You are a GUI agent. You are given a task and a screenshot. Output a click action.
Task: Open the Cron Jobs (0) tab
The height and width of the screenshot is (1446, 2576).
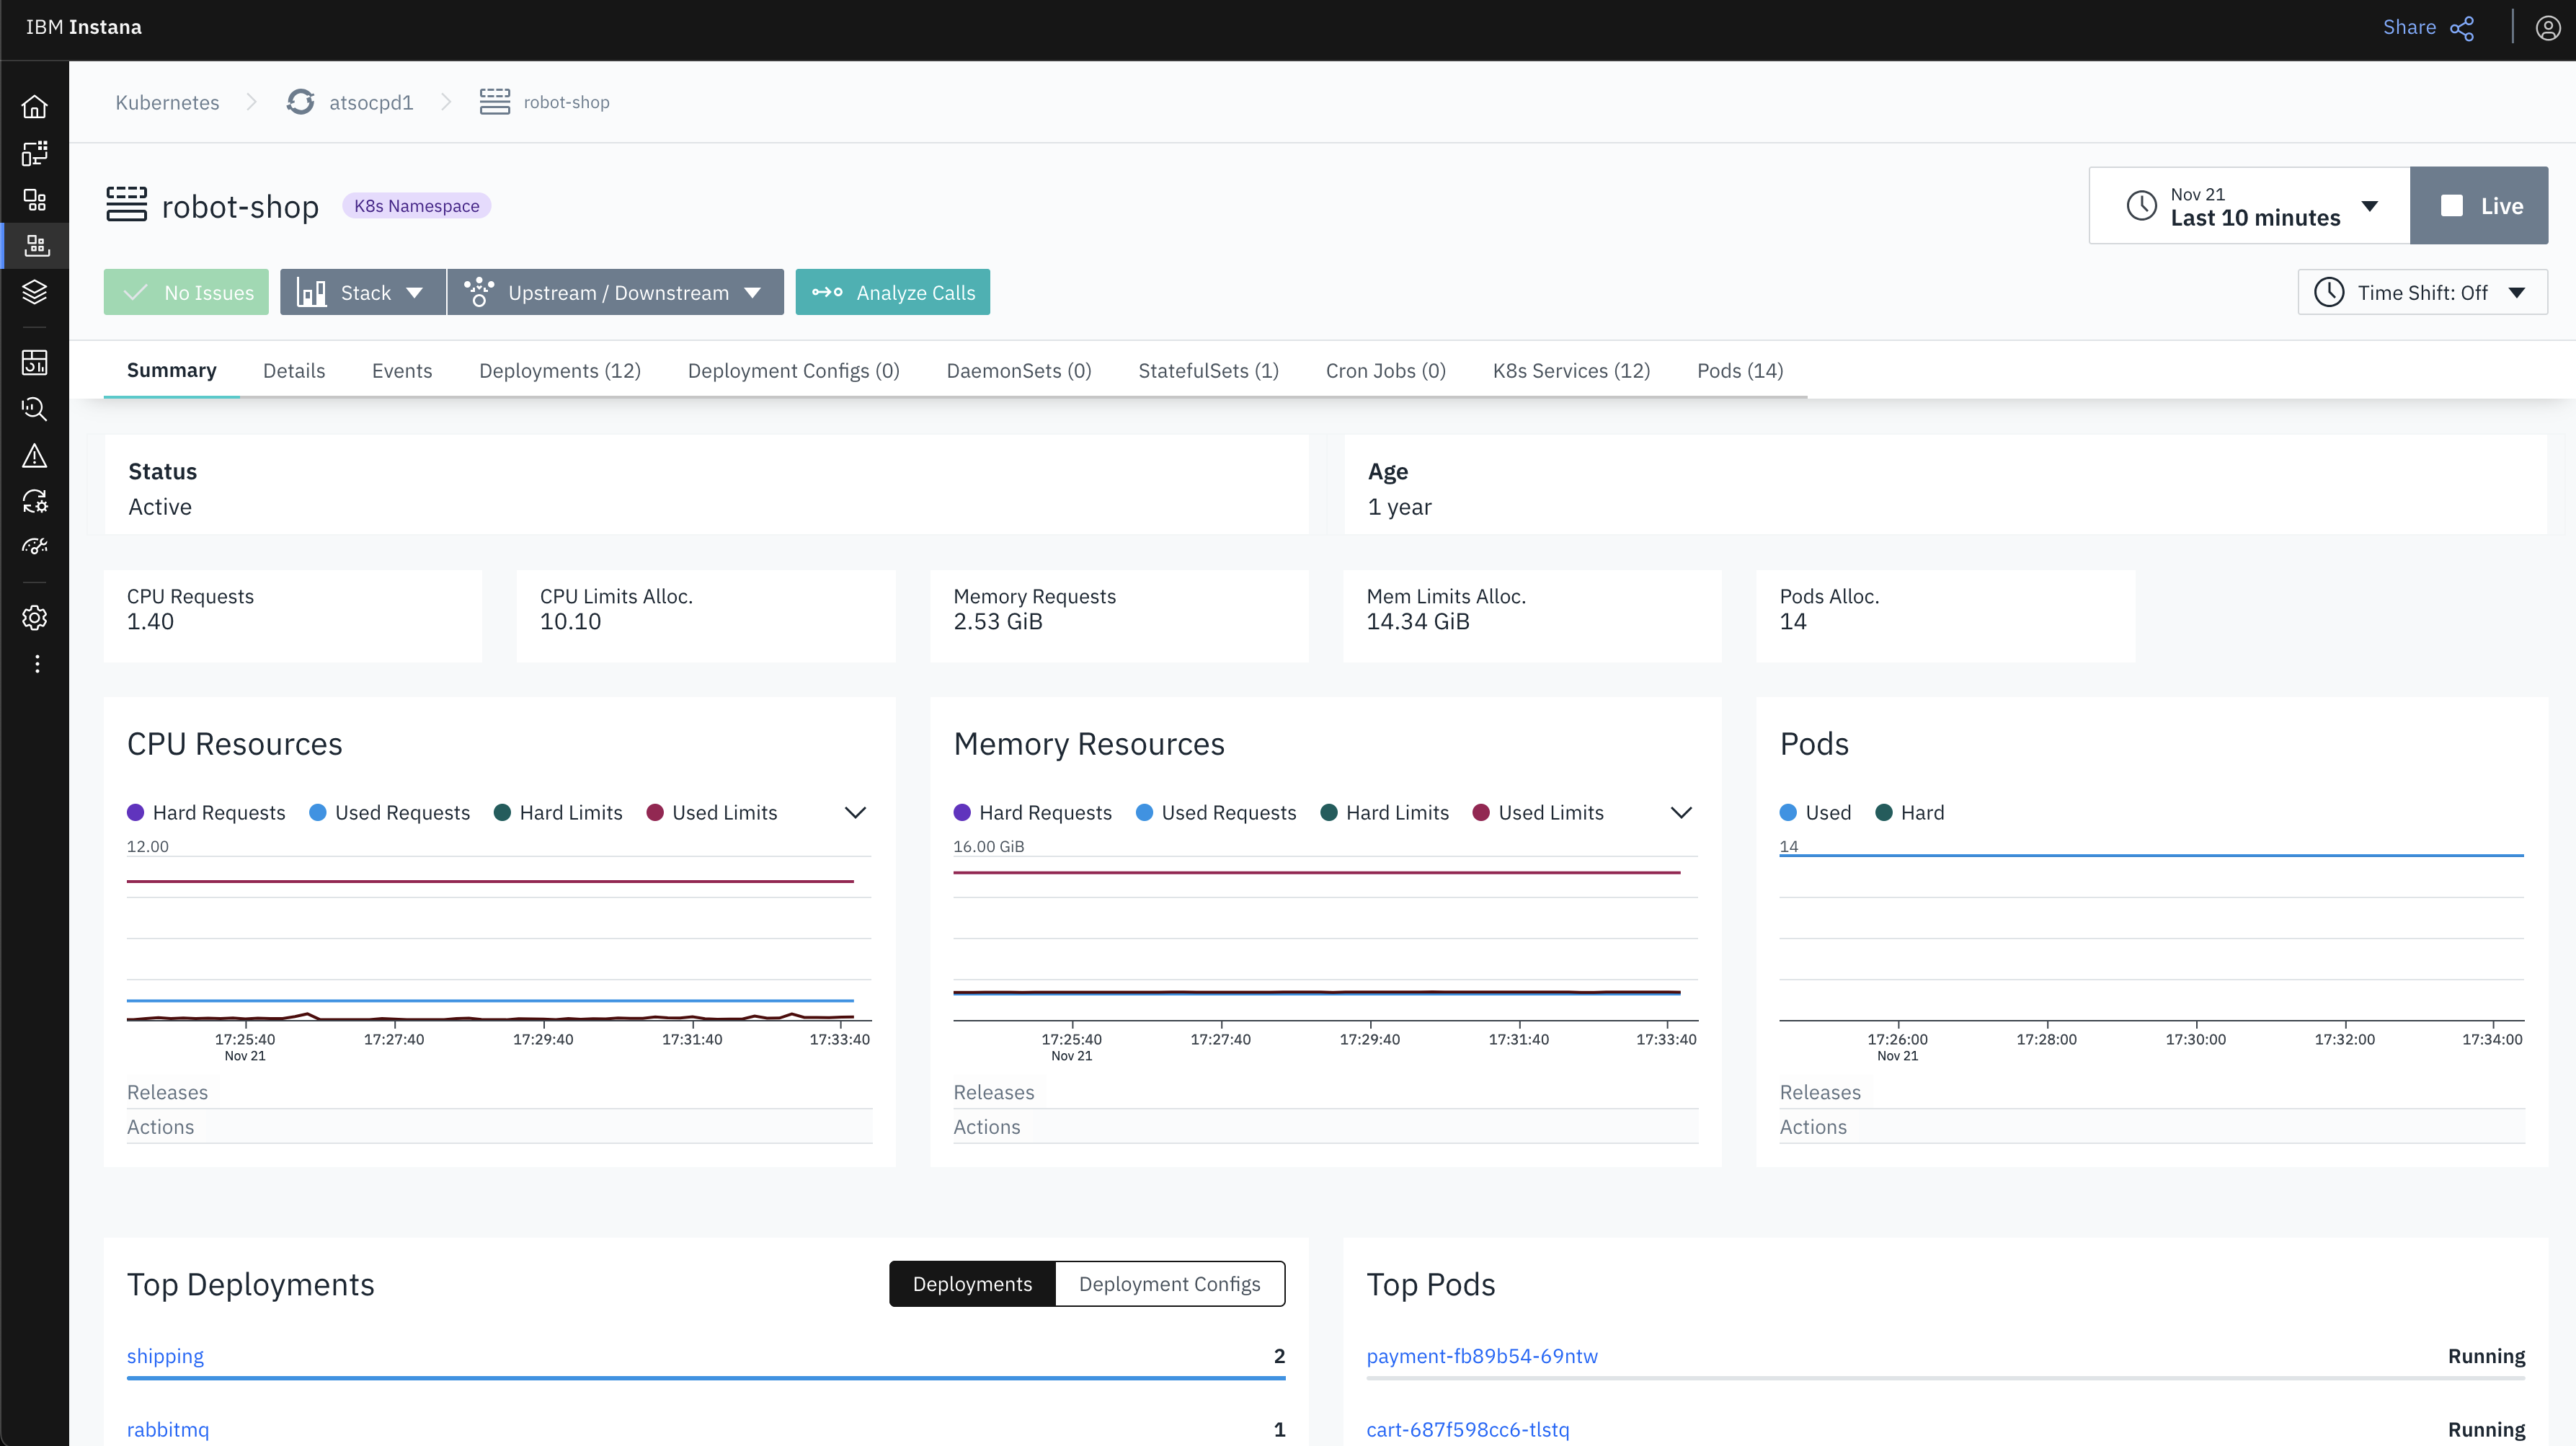click(1386, 370)
